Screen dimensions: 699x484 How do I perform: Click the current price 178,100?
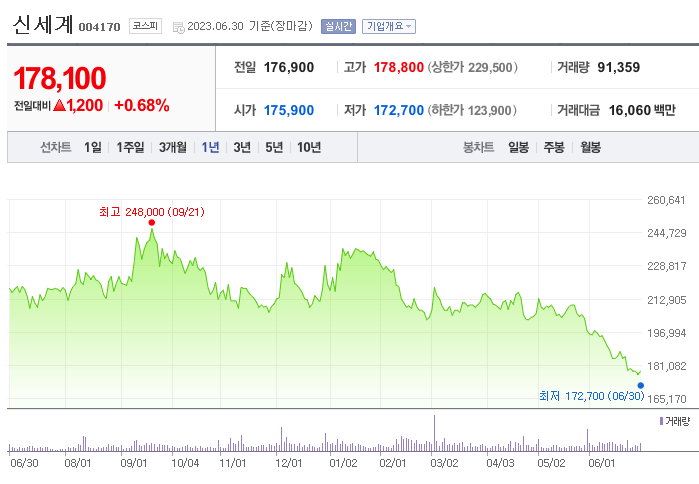point(60,78)
